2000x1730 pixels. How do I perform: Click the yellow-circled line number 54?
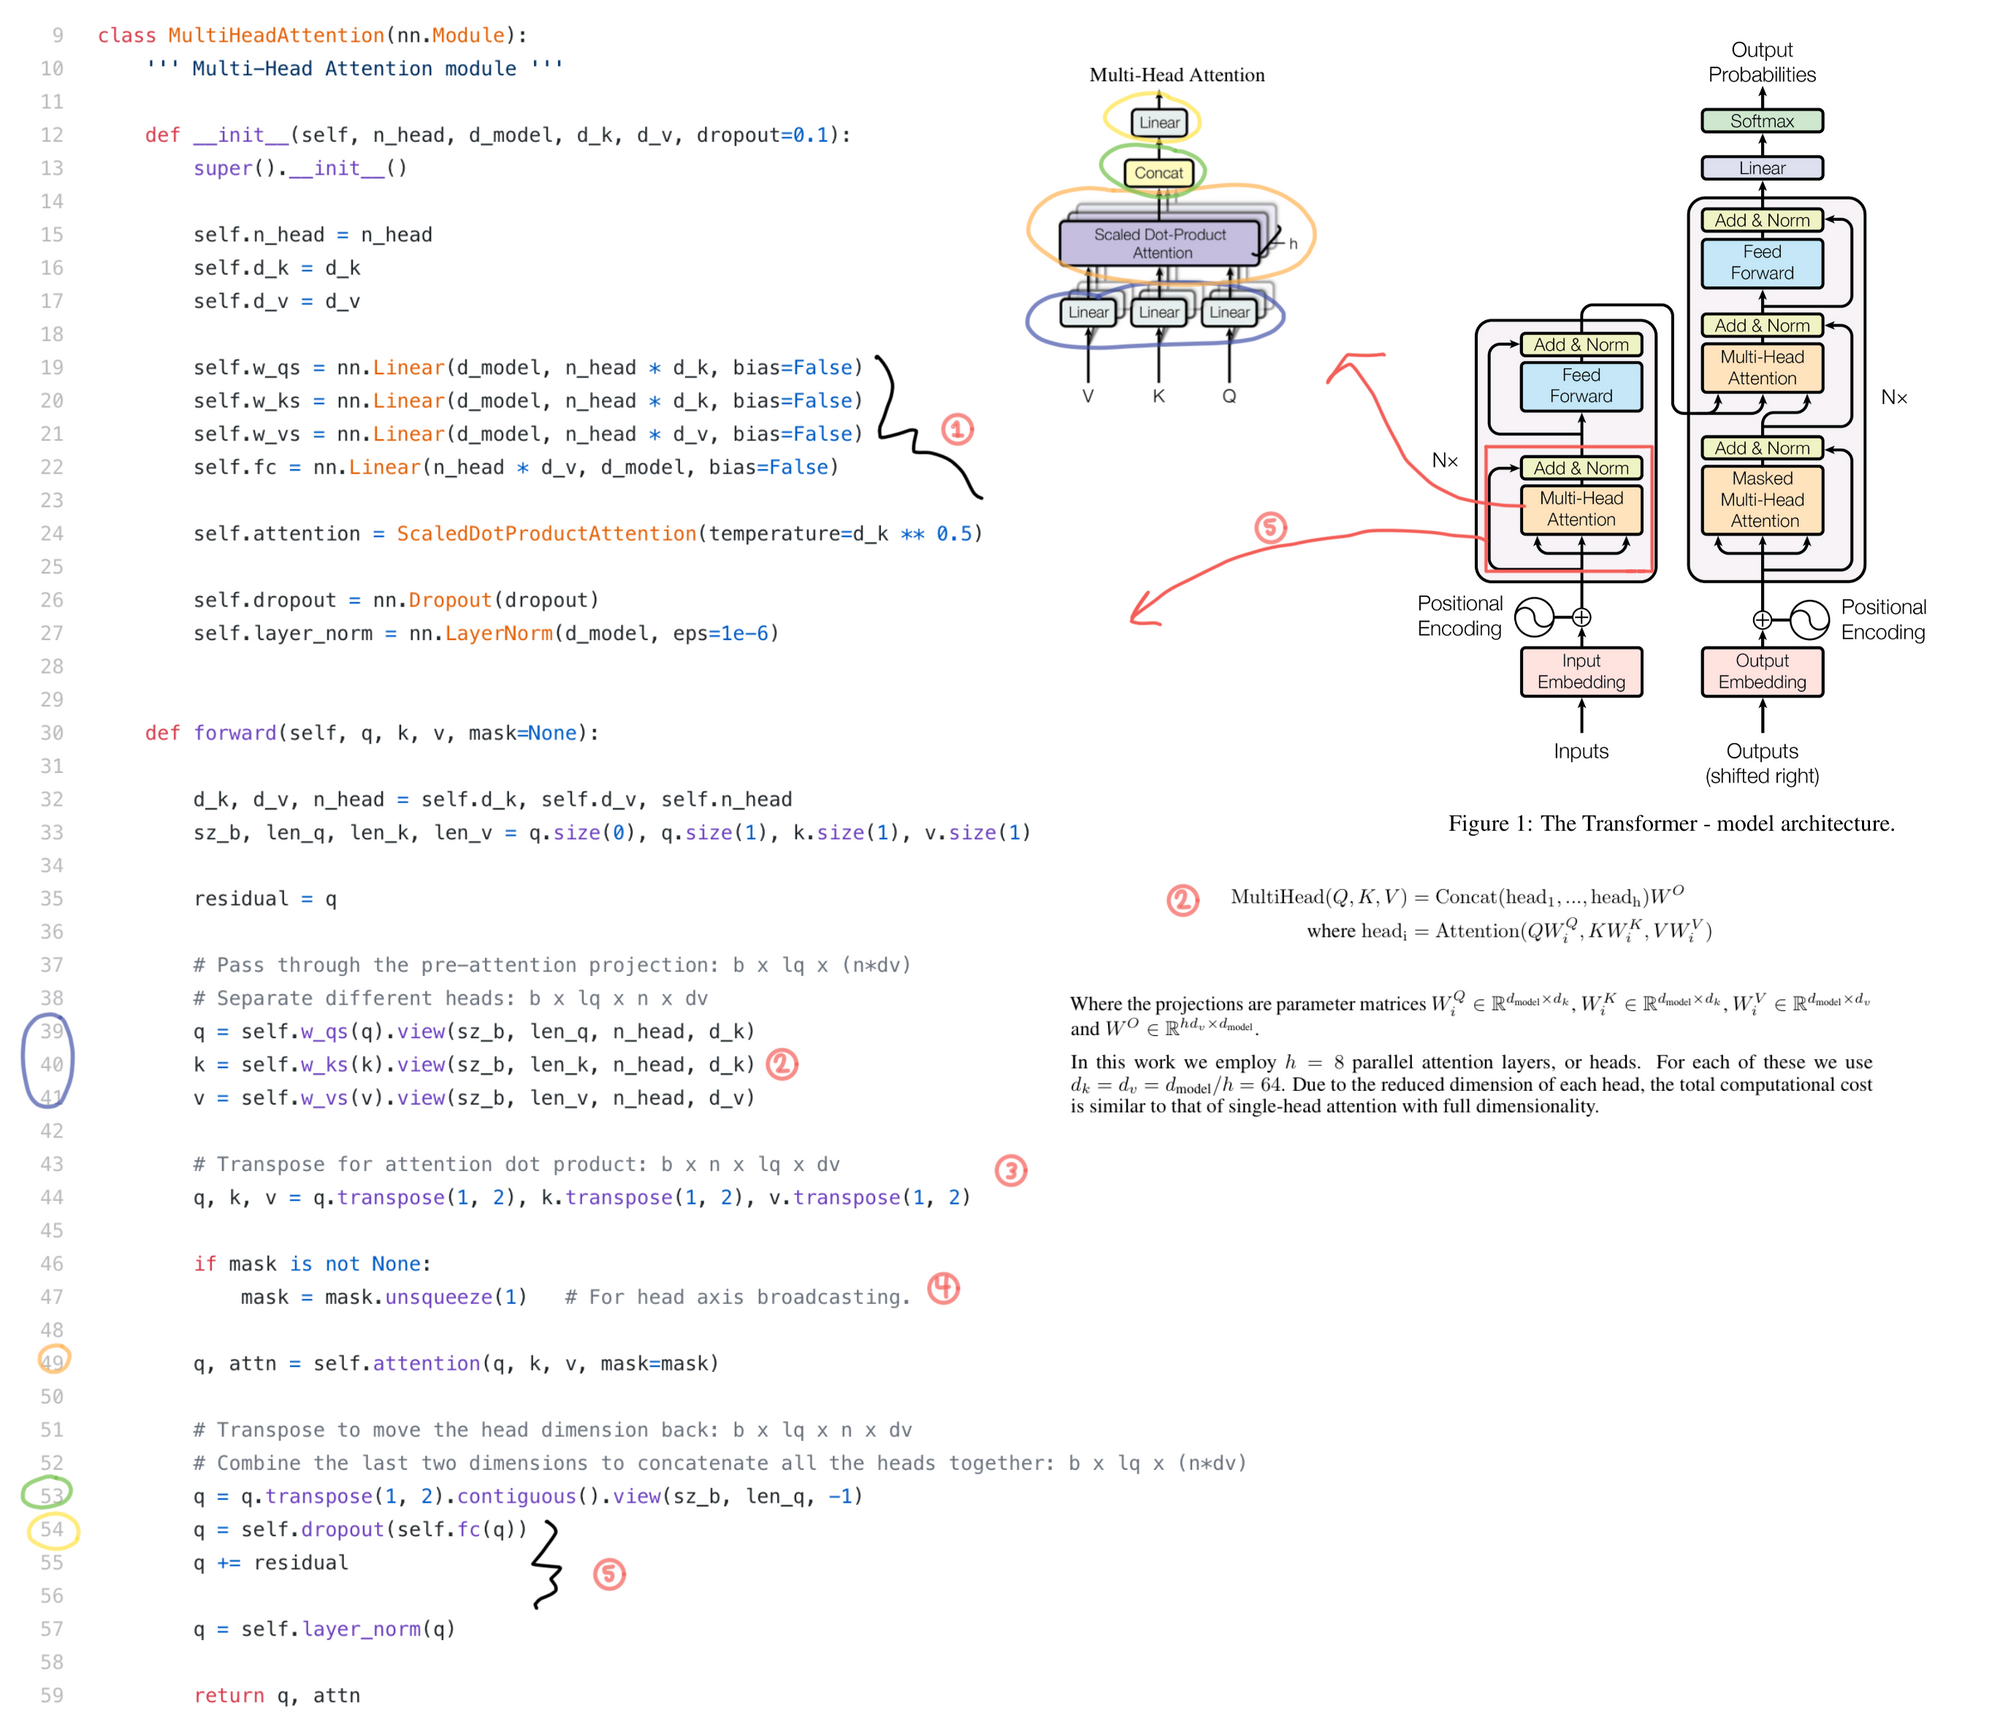(x=52, y=1529)
